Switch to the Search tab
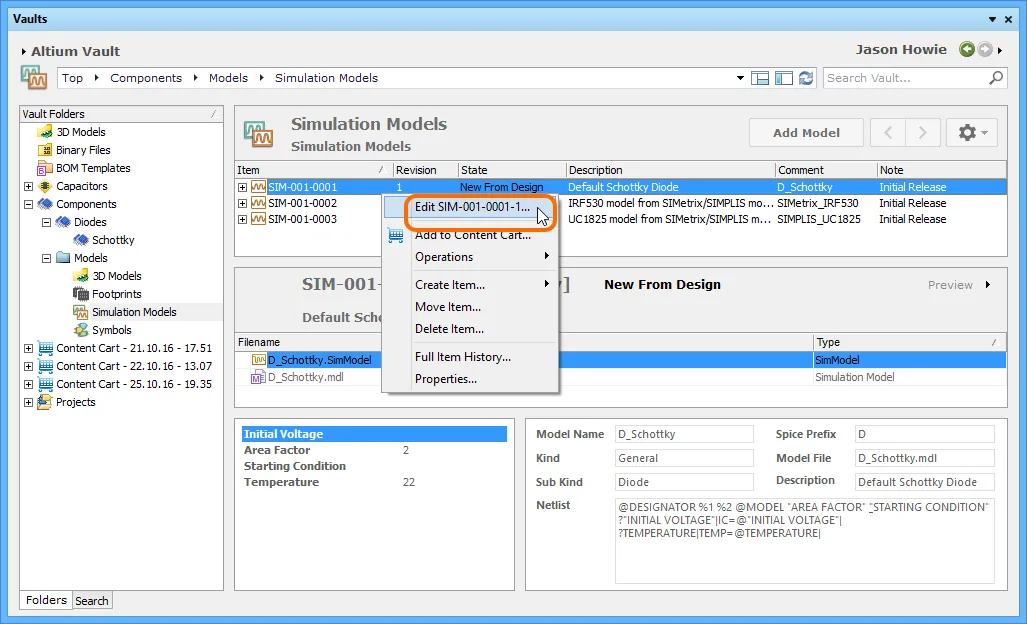The image size is (1027, 624). [x=92, y=600]
